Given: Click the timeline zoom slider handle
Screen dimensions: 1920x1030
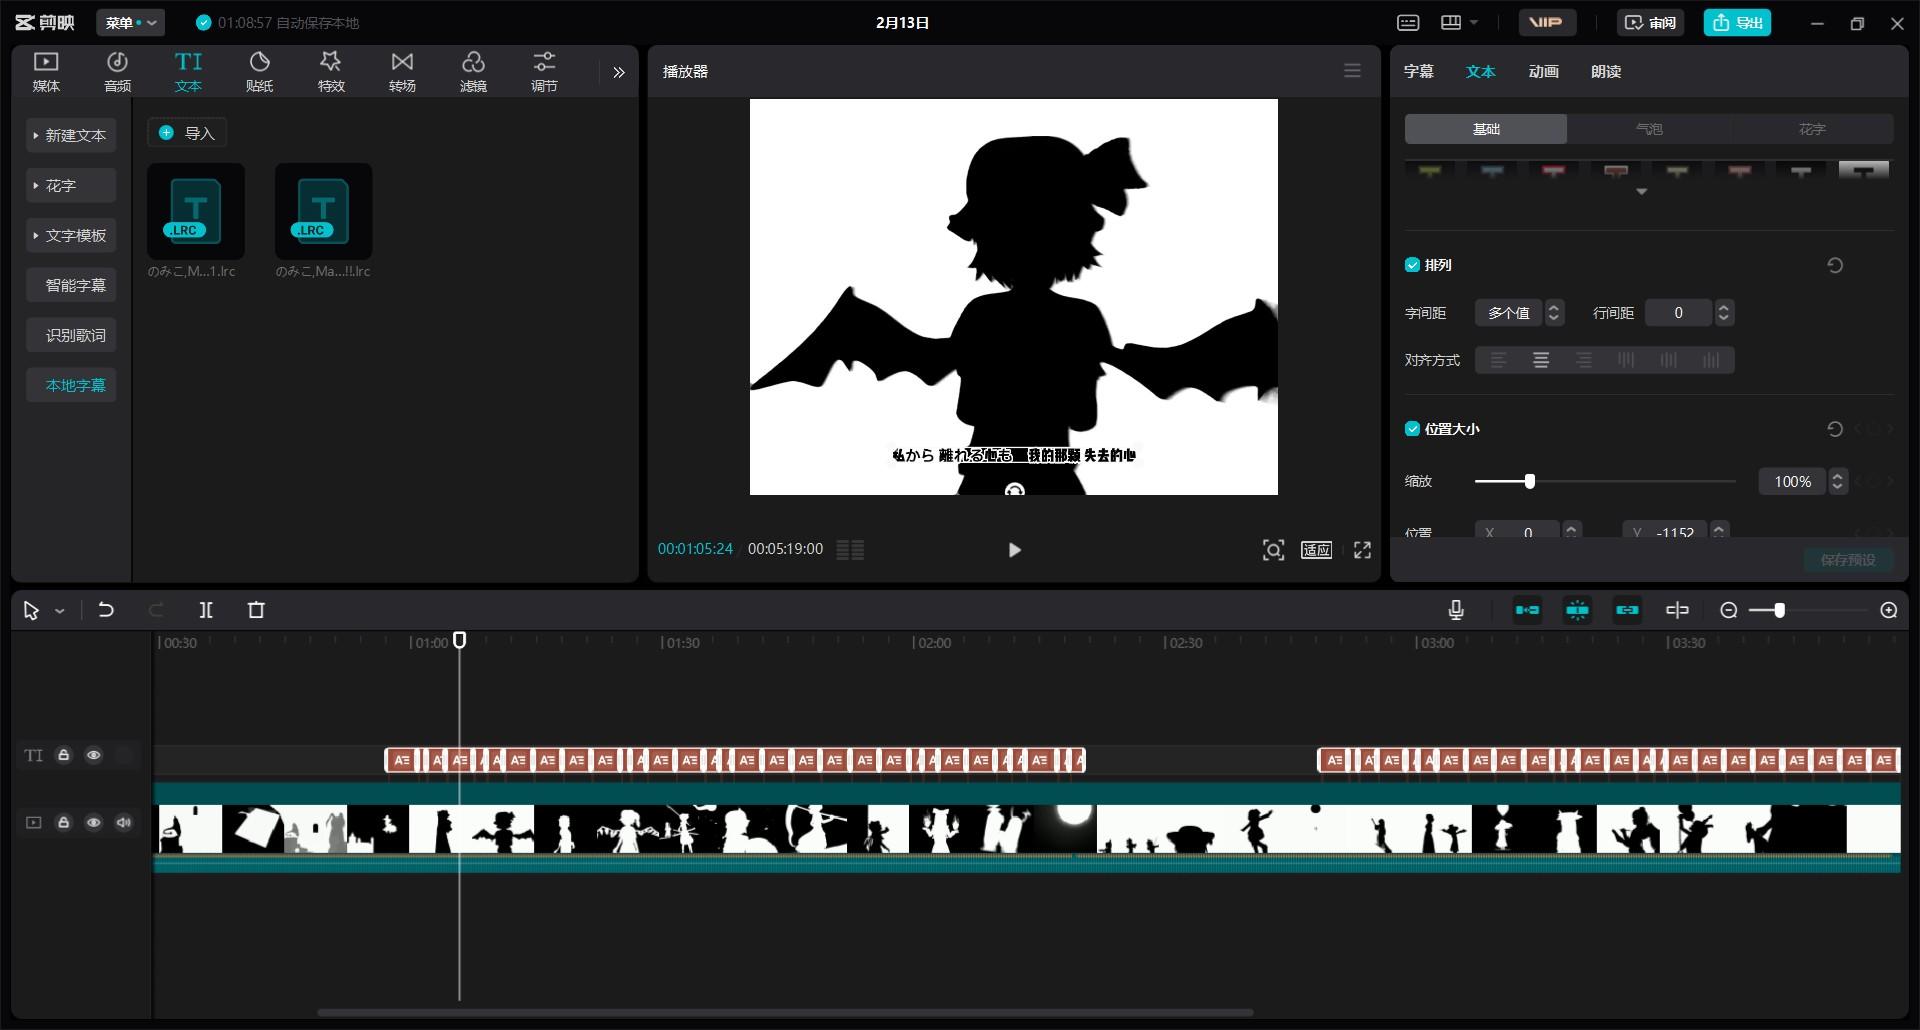Looking at the screenshot, I should click(1779, 610).
